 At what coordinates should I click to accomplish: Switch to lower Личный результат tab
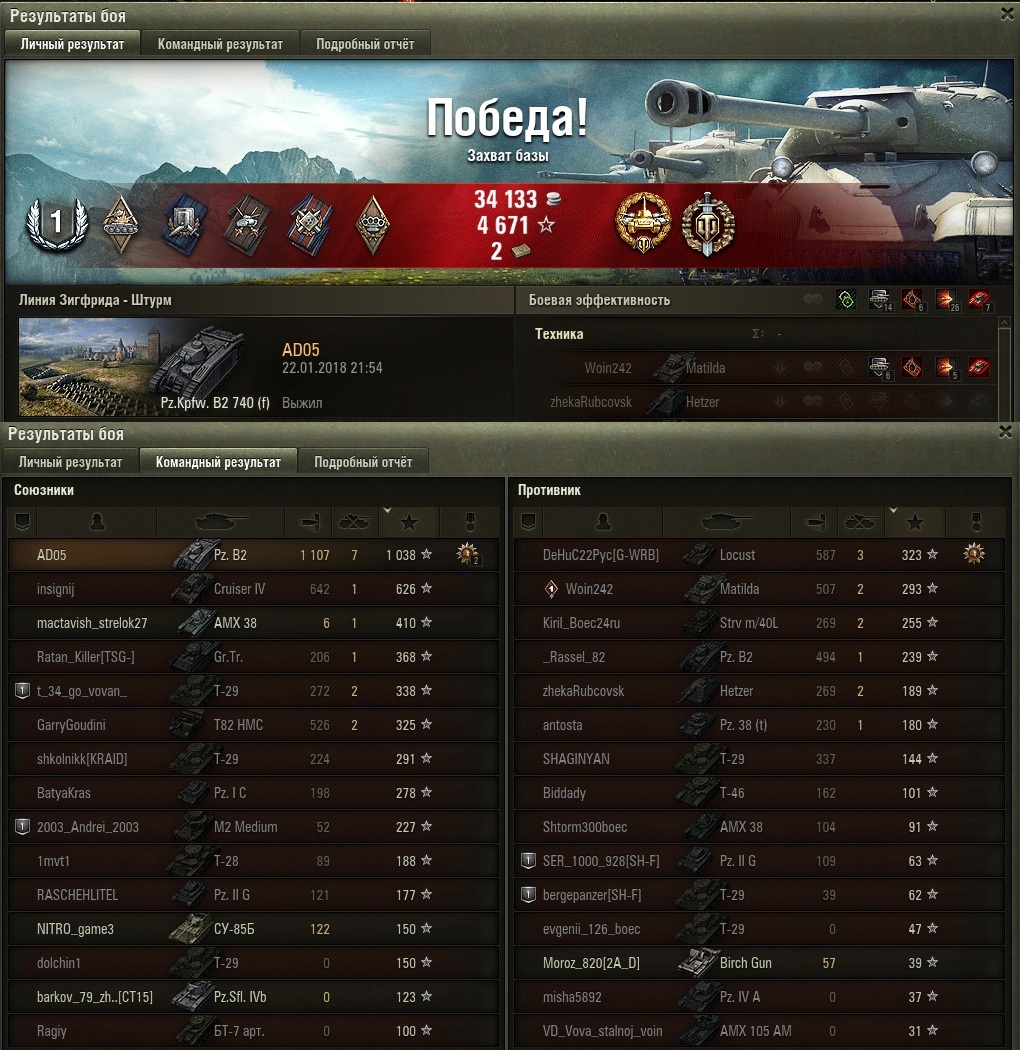point(70,462)
